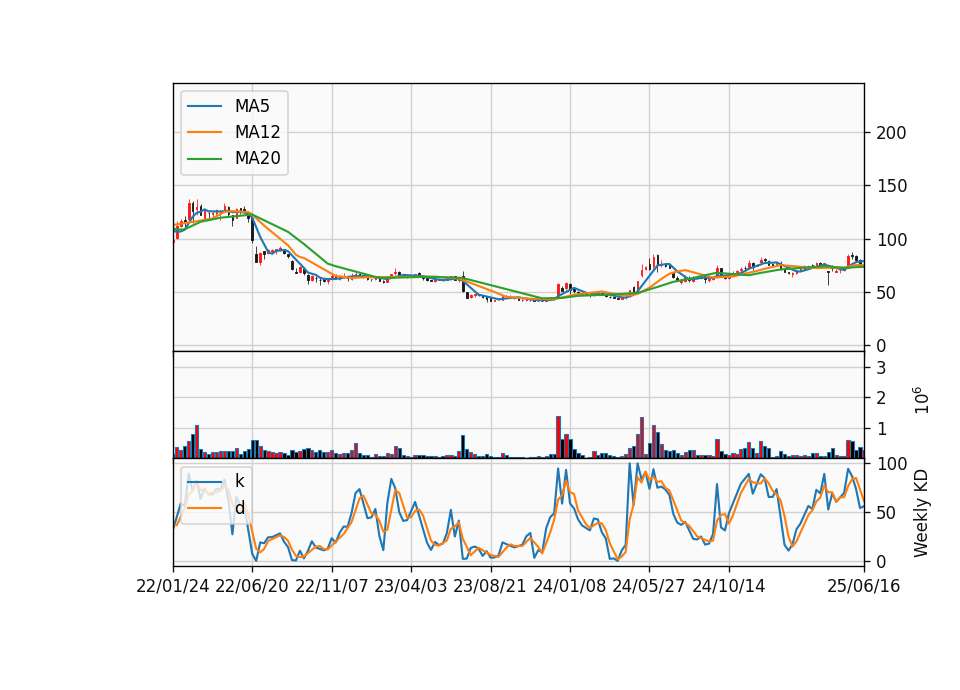
Task: Click the price axis tick label 50 beside the candlestick panel
Action: tap(887, 293)
